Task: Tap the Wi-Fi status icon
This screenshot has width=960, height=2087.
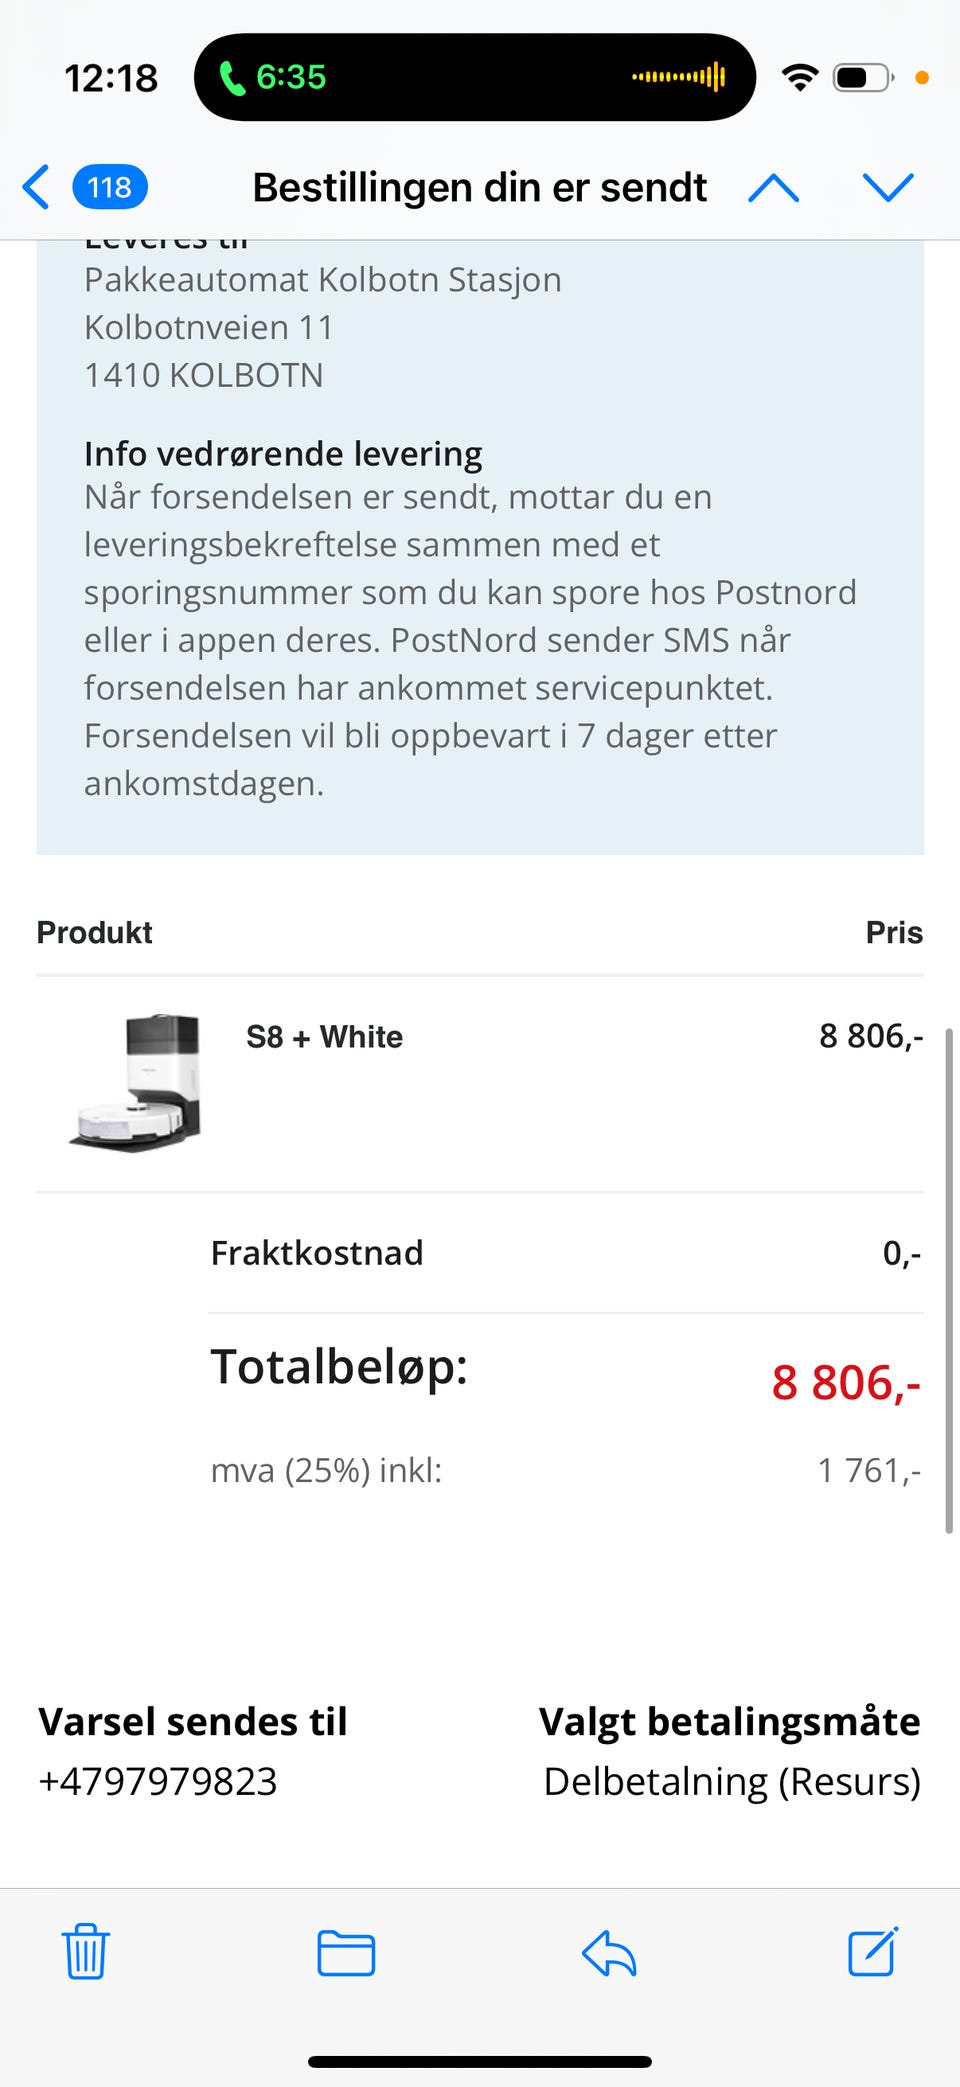Action: point(799,77)
